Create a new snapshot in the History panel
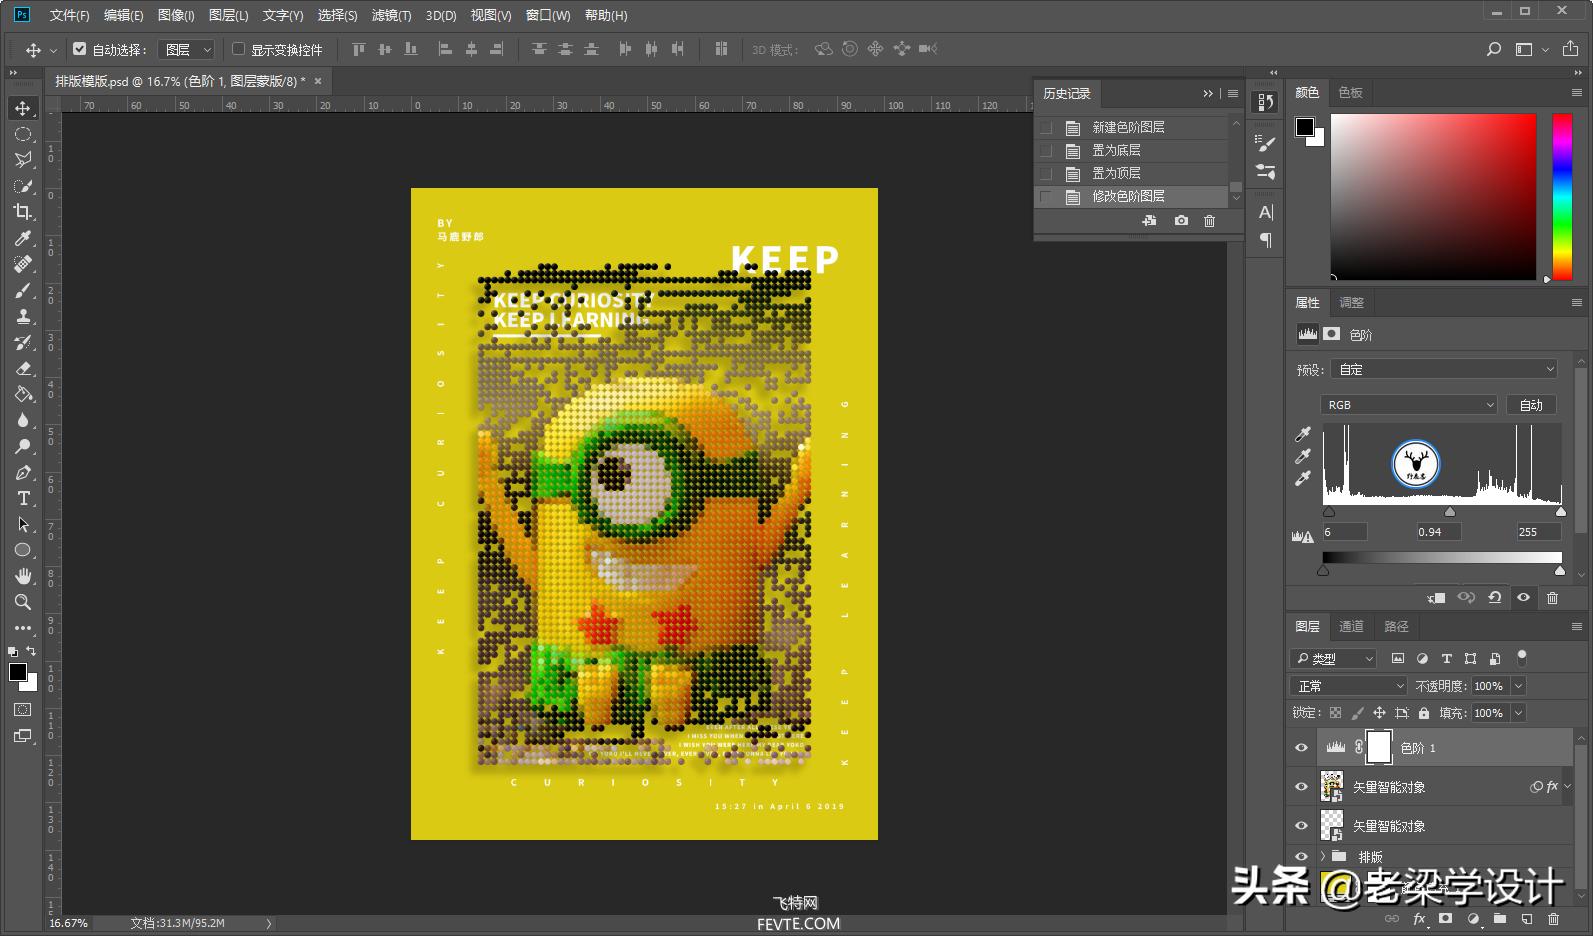This screenshot has height=936, width=1593. [x=1181, y=221]
